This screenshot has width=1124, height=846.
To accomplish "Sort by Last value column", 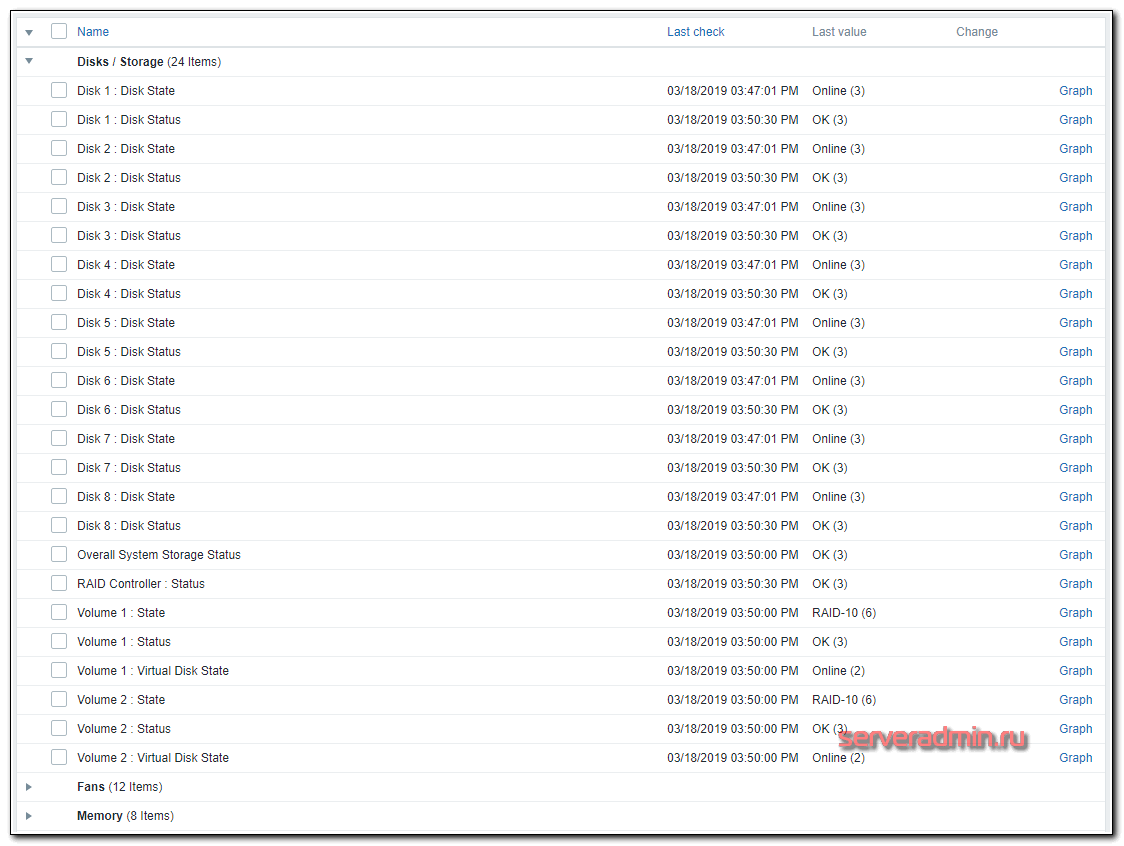I will point(838,32).
